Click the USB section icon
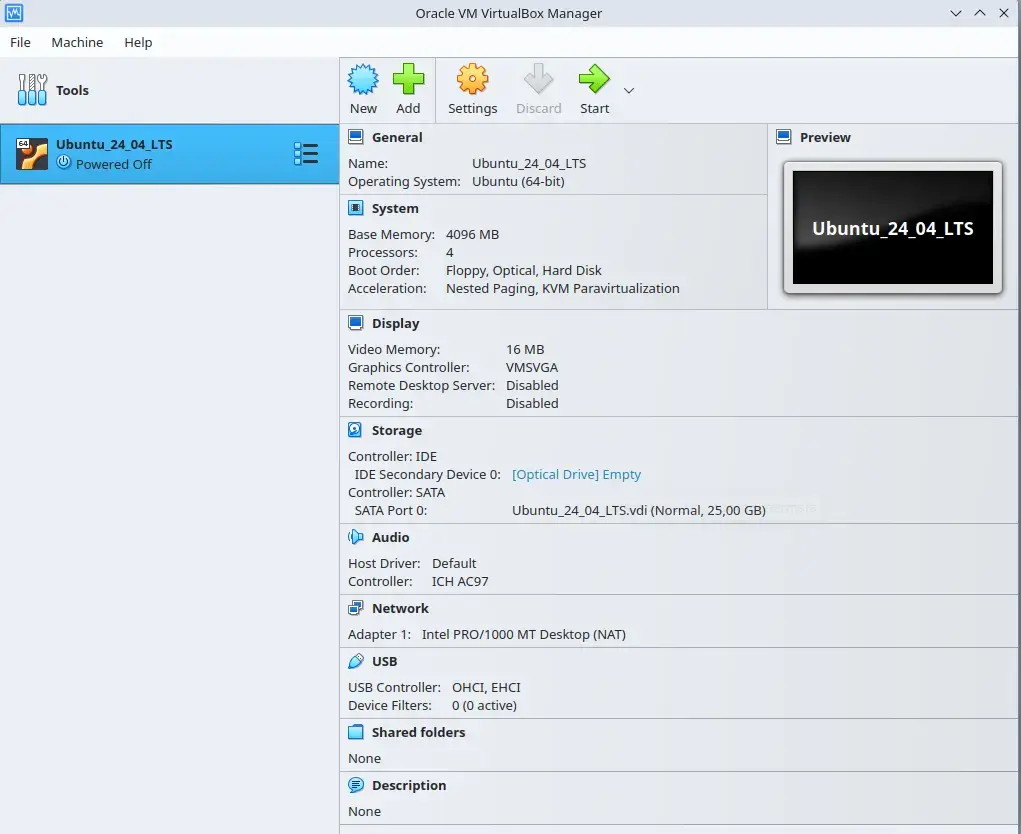This screenshot has height=834, width=1021. coord(355,661)
